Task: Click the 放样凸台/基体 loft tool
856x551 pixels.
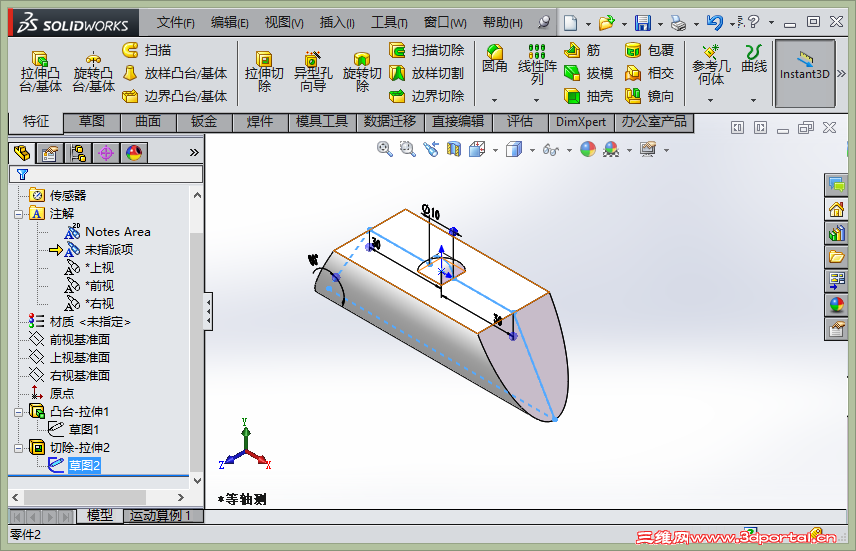Action: (x=175, y=73)
